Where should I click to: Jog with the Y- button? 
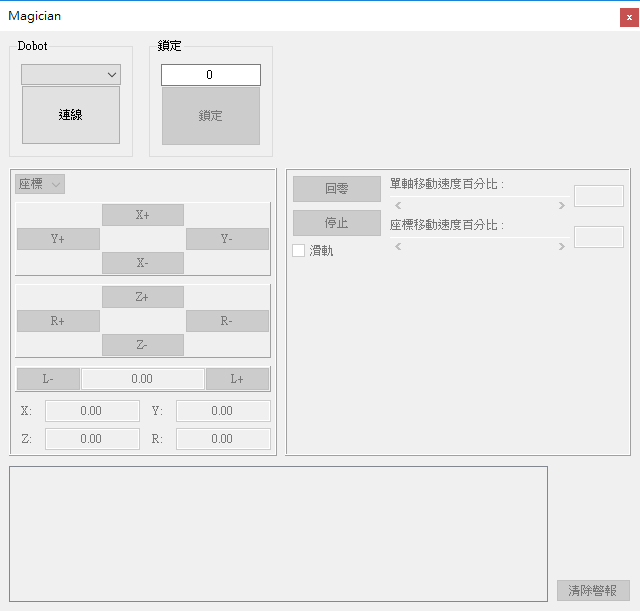[227, 239]
